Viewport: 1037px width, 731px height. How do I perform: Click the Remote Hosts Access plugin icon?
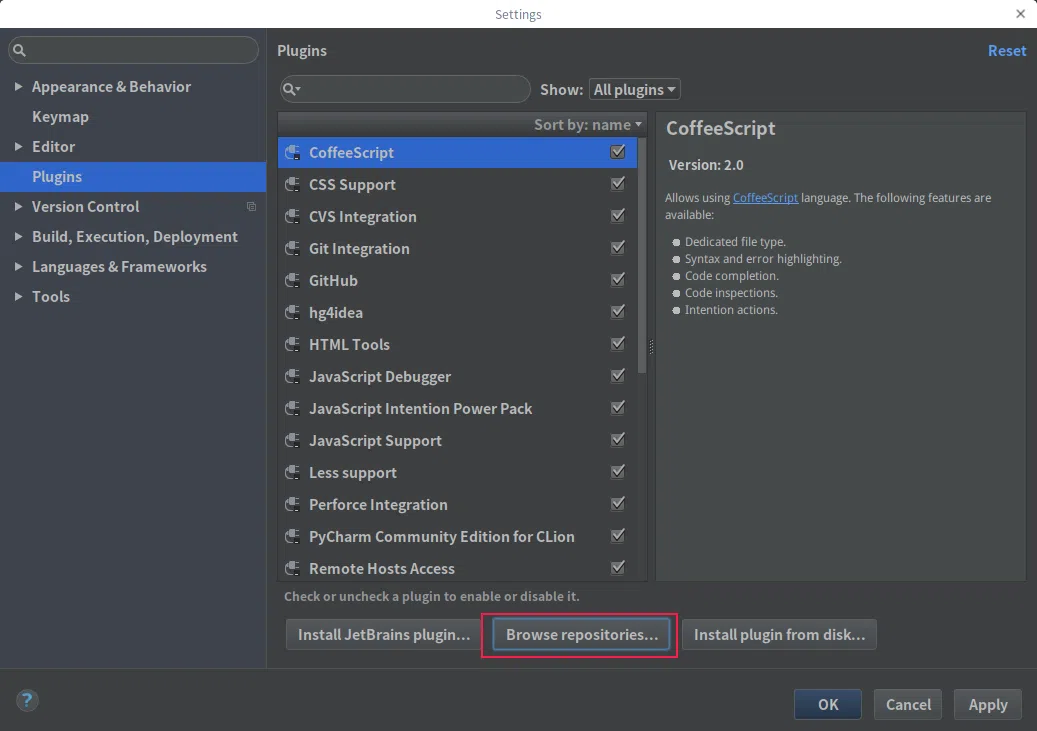292,568
